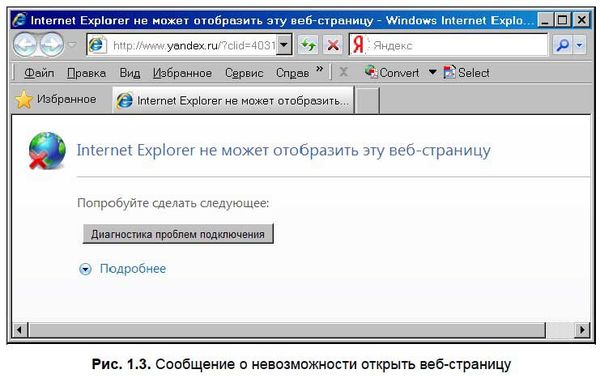
Task: Click the Convert toolbar button
Action: pyautogui.click(x=392, y=72)
